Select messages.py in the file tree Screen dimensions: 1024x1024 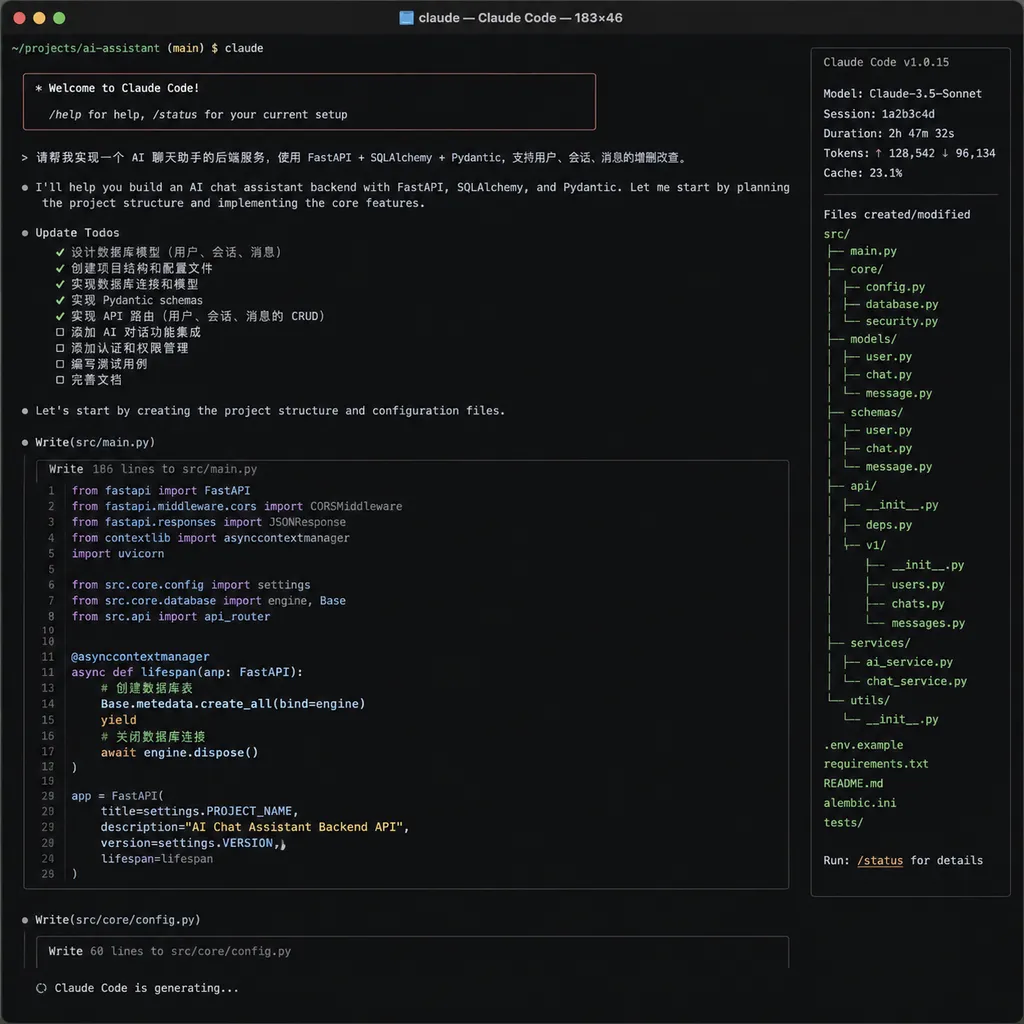pos(928,624)
